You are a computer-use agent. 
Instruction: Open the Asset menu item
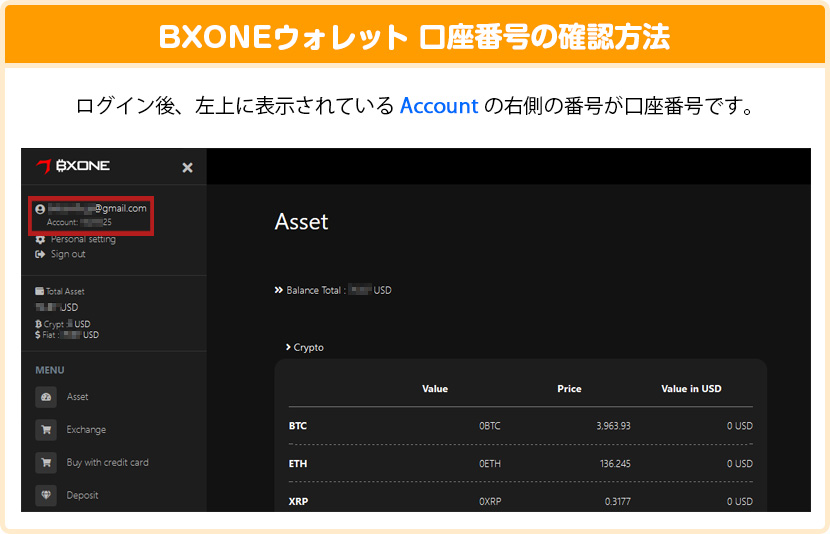(77, 397)
